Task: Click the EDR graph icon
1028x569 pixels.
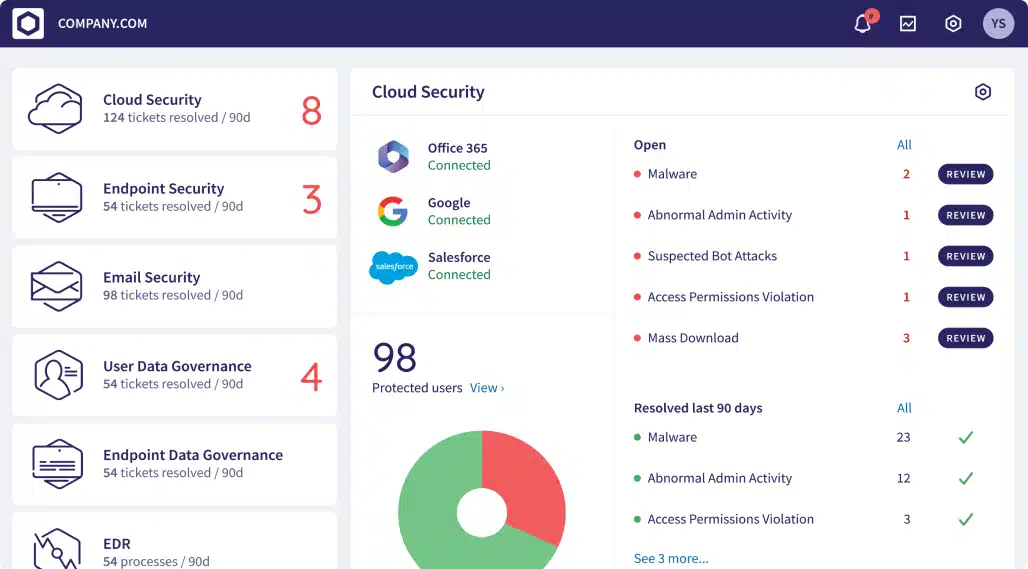Action: [x=57, y=549]
